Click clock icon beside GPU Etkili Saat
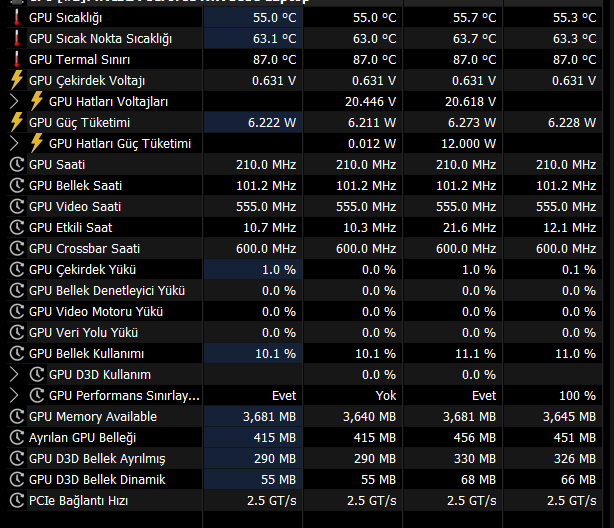Image resolution: width=614 pixels, height=528 pixels. tap(17, 228)
